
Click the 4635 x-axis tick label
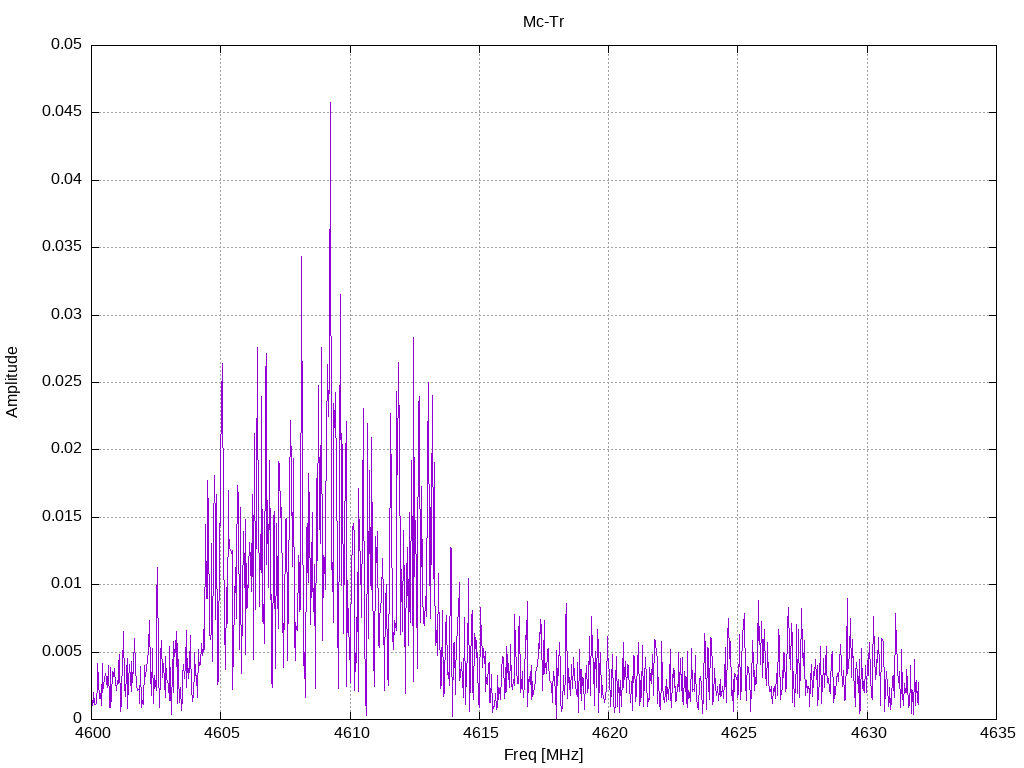pos(996,733)
